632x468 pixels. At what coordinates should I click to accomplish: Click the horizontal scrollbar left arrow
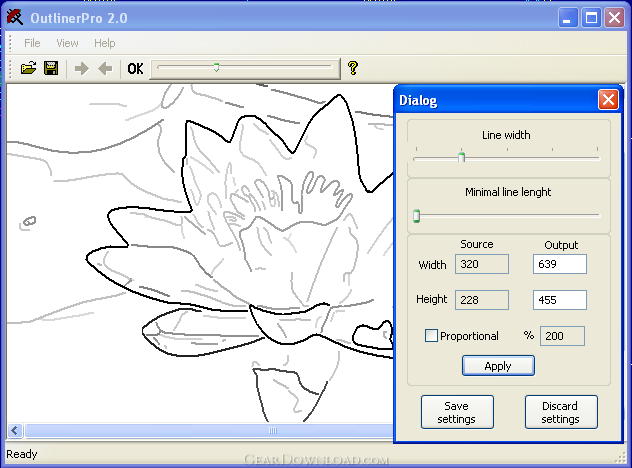(x=15, y=431)
